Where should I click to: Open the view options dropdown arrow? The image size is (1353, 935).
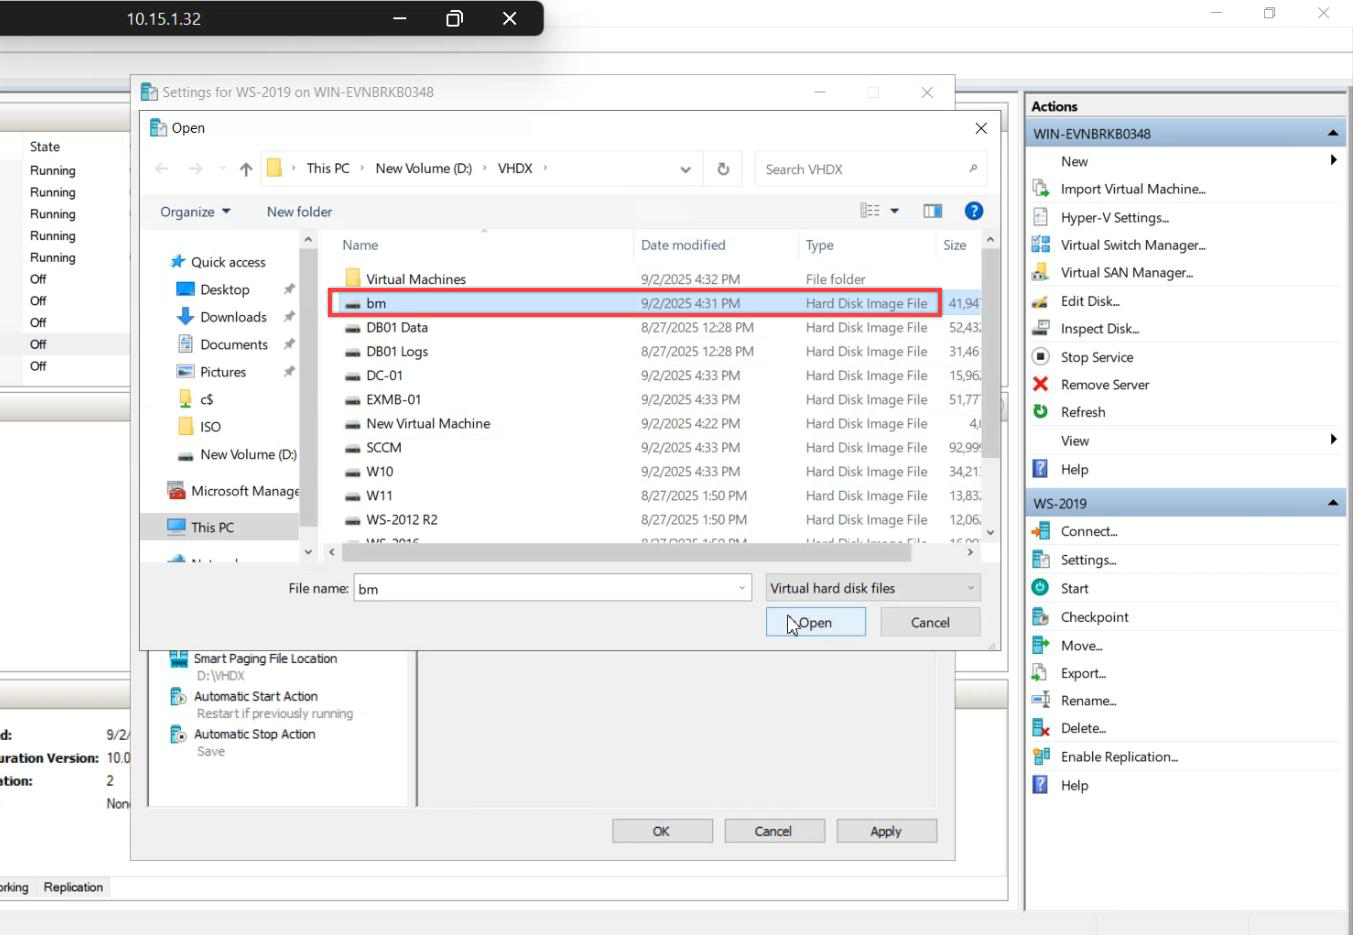click(895, 211)
